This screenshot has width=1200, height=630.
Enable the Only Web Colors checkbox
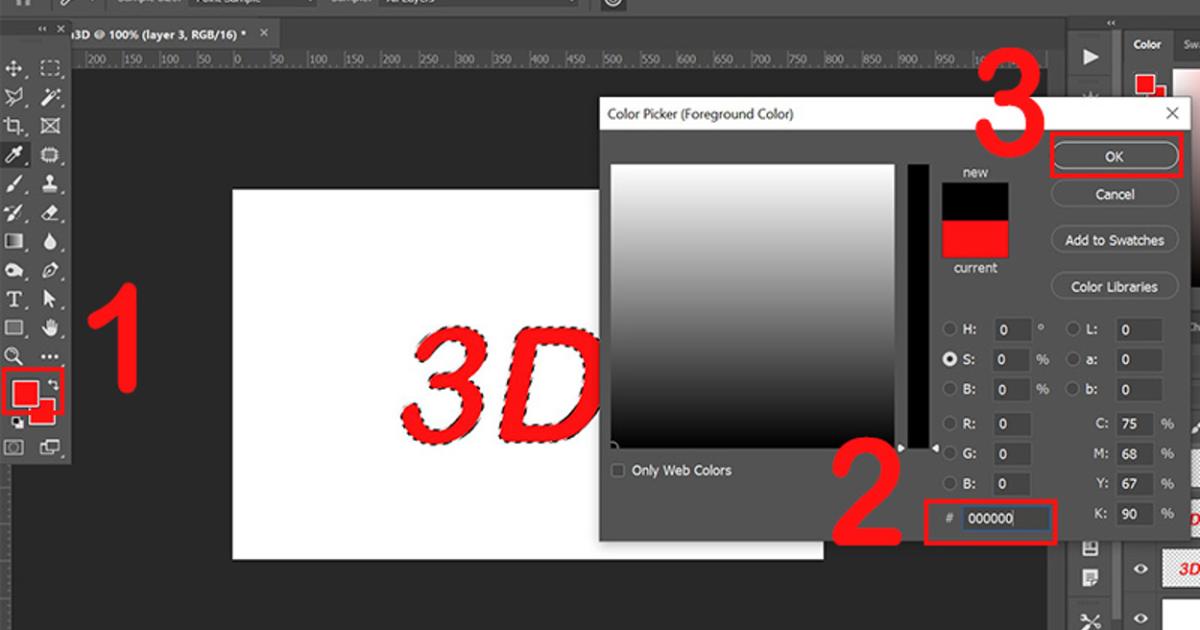tap(618, 470)
